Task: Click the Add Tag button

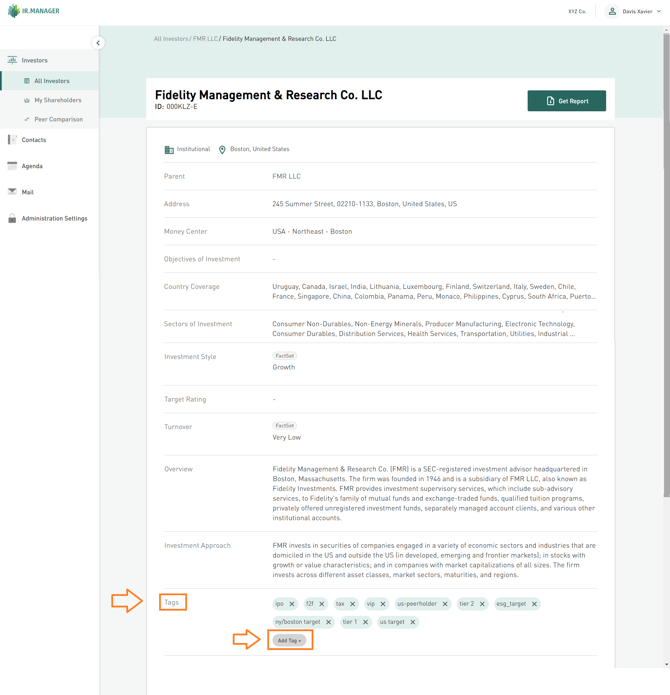Action: 289,640
